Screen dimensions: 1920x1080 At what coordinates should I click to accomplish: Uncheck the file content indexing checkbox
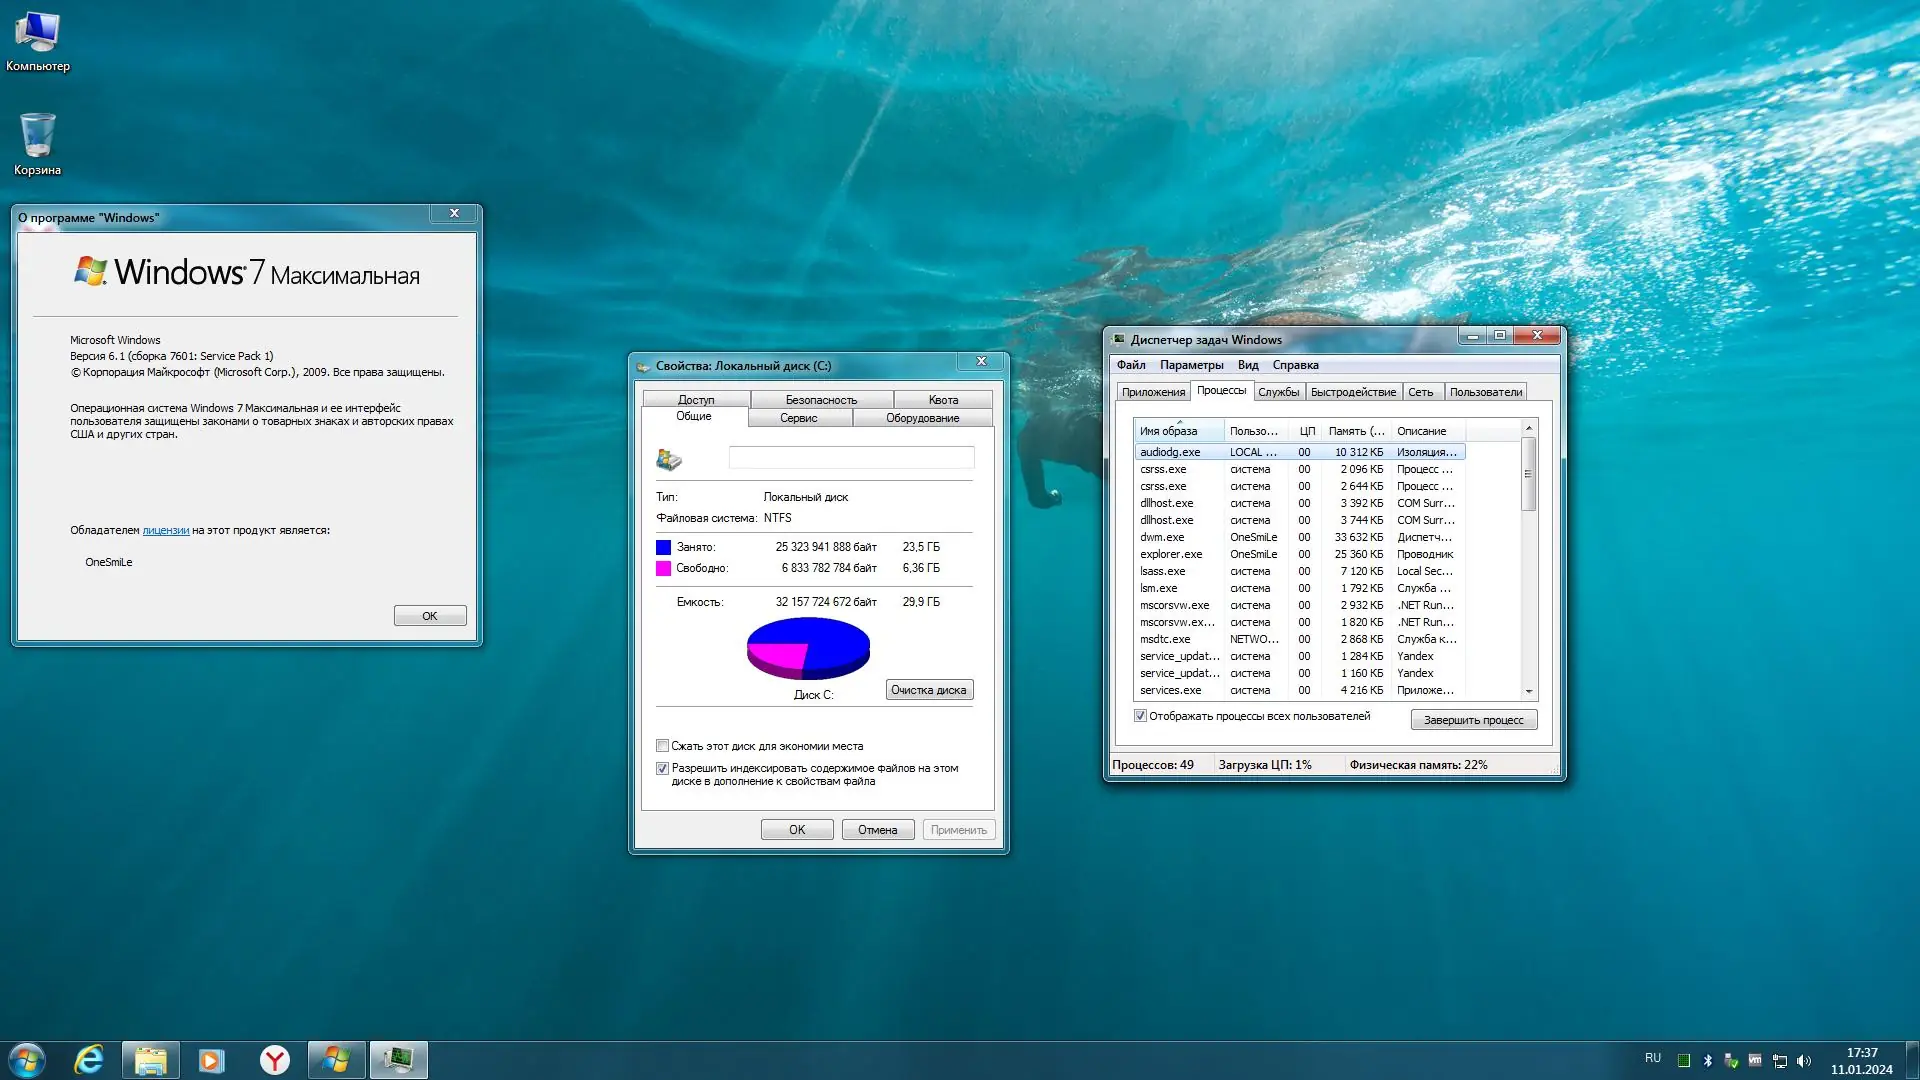(662, 769)
